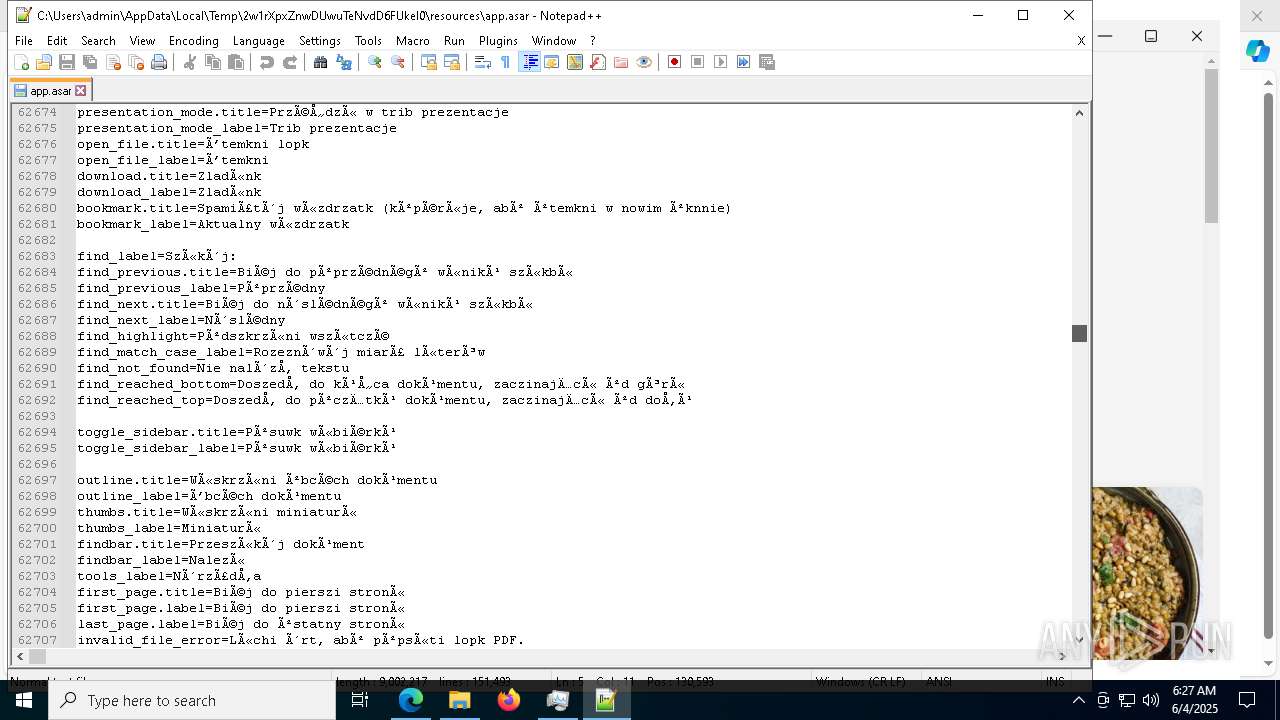Screen dimensions: 1280x720
Task: Open the ? help menu
Action: [593, 41]
